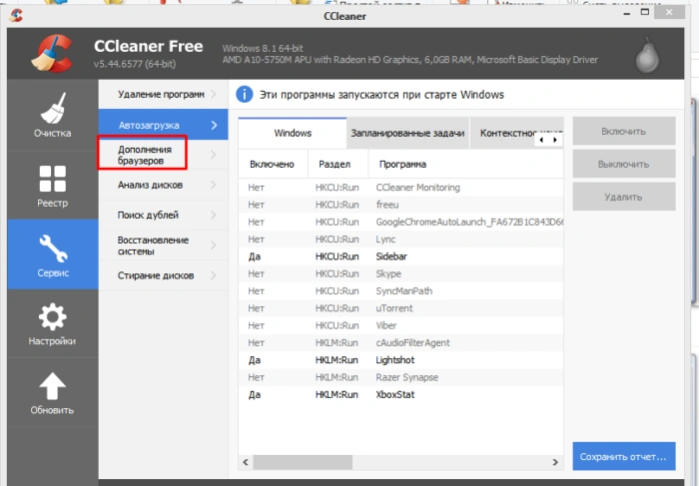Screen dimensions: 699x486
Task: Select Автозагрузка menu item
Action: tap(163, 125)
